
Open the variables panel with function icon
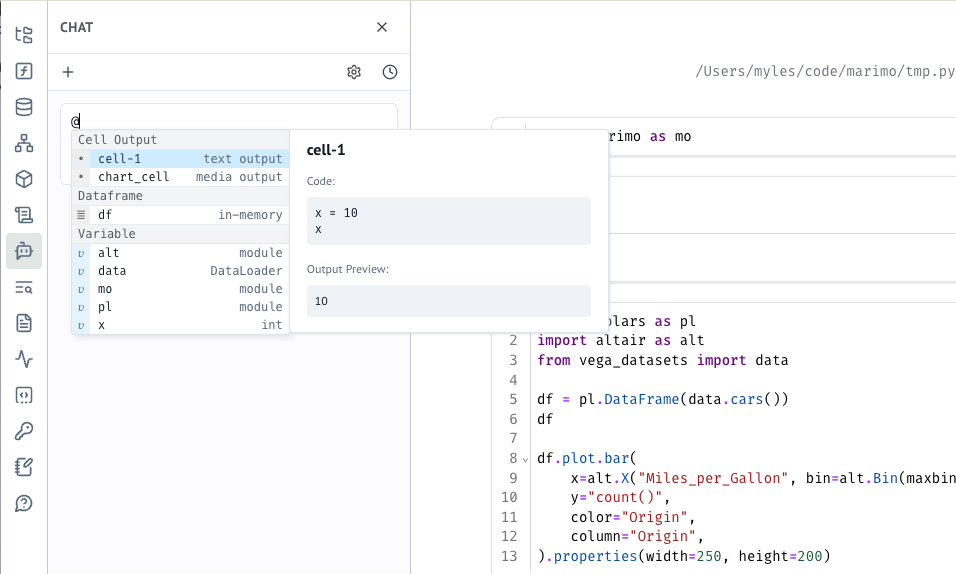[24, 71]
